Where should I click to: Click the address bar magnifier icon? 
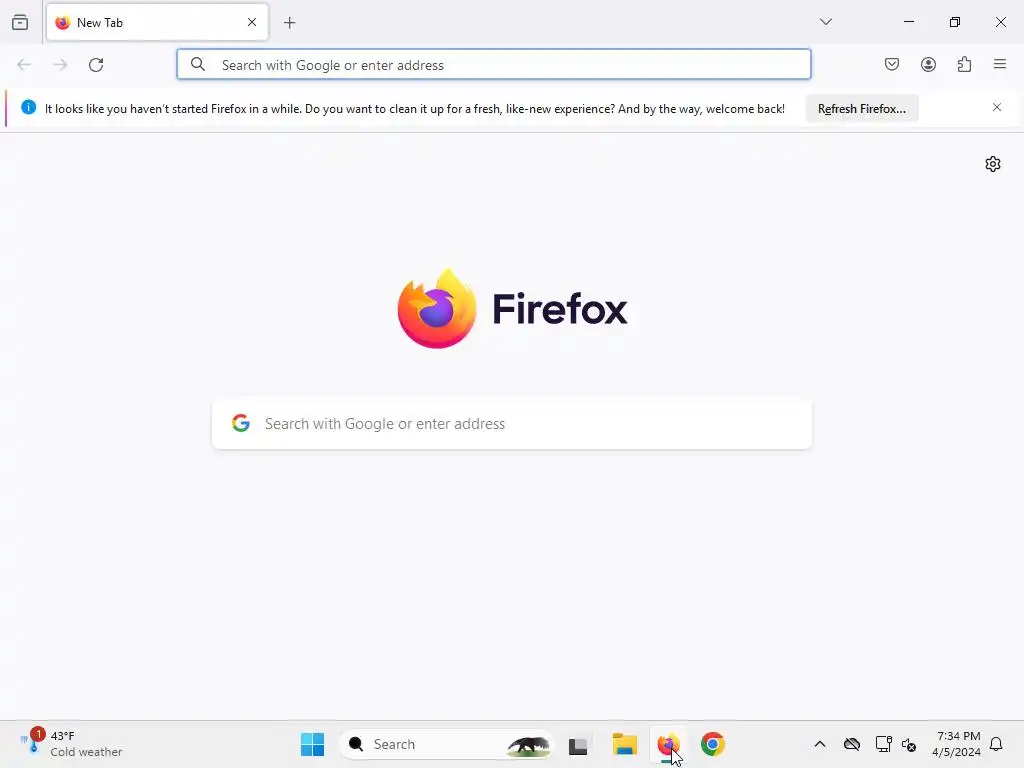198,64
